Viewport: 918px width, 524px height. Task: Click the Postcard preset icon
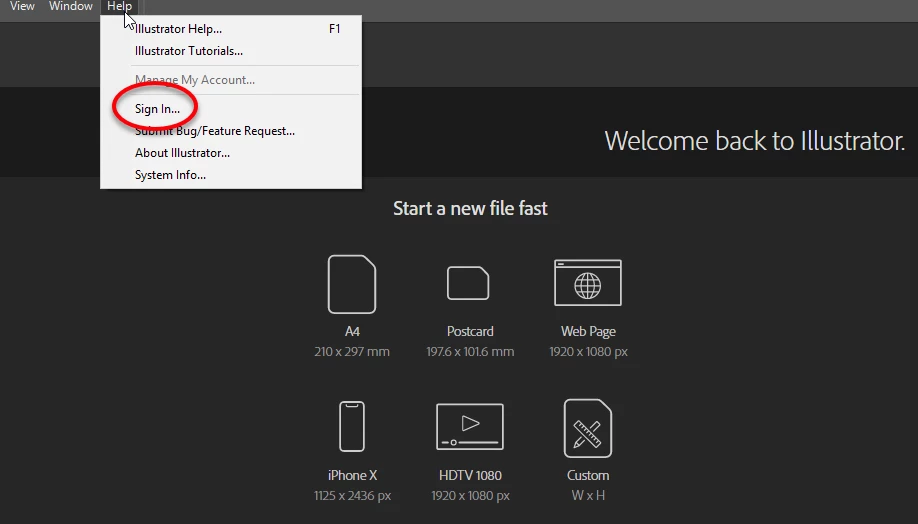click(x=468, y=283)
